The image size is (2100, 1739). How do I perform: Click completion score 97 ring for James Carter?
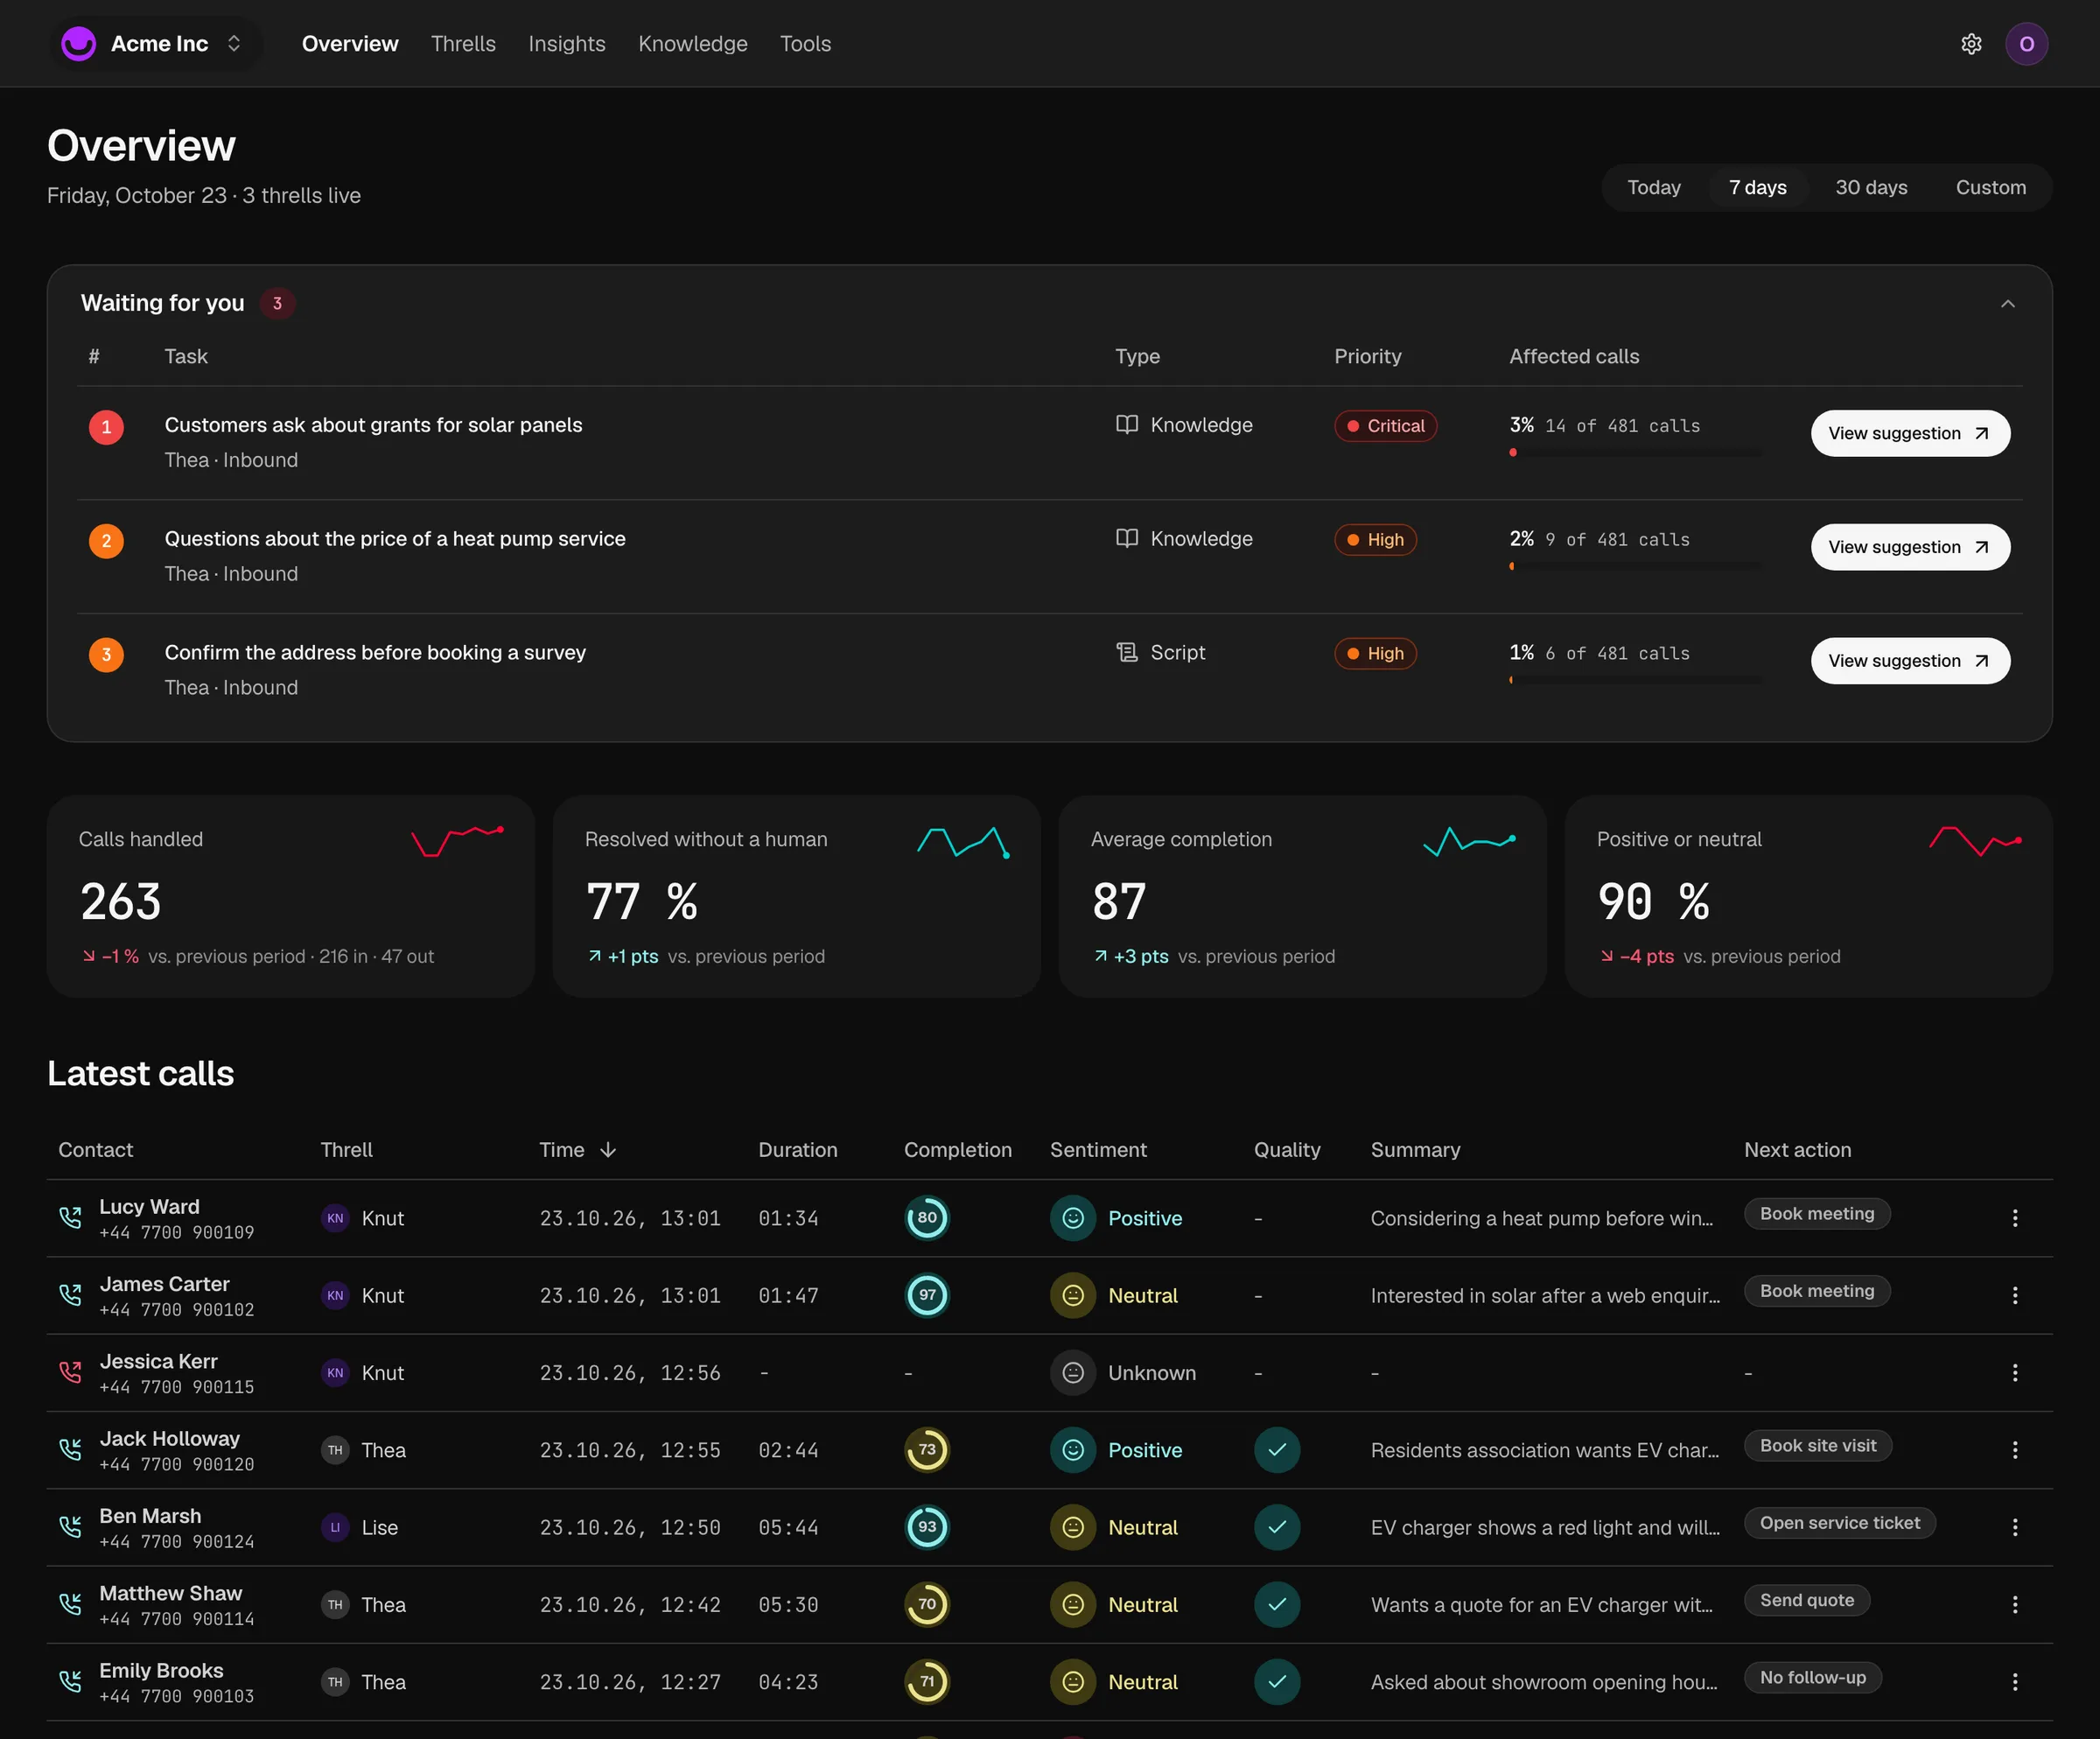(x=927, y=1295)
